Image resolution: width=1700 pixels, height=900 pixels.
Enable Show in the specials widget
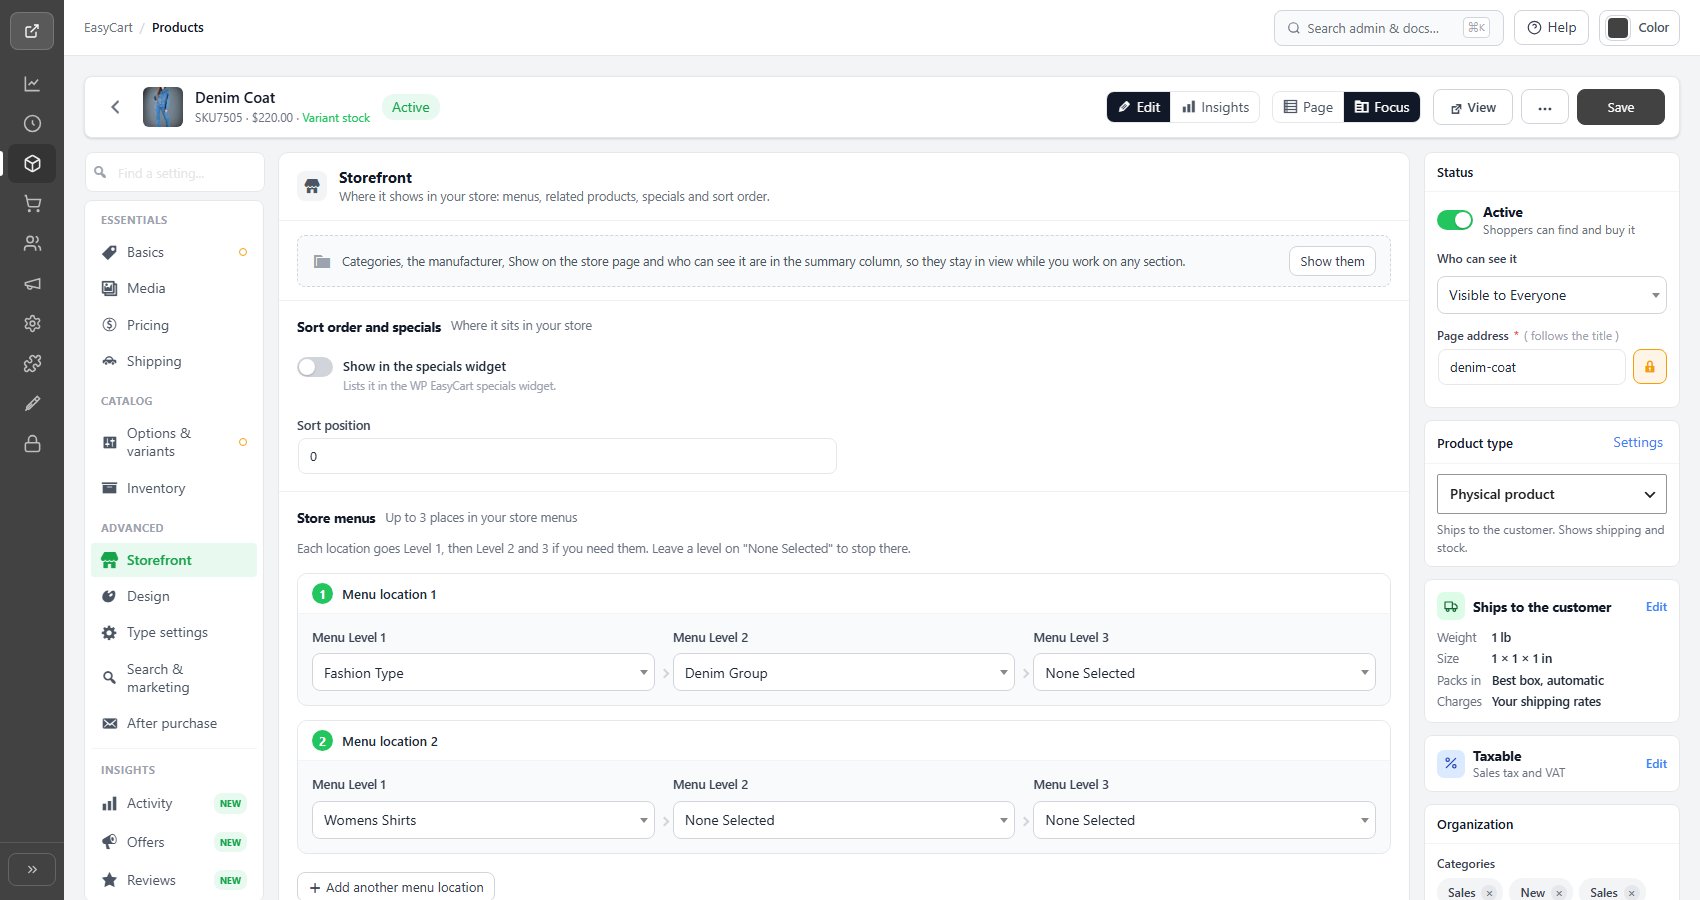tap(315, 367)
